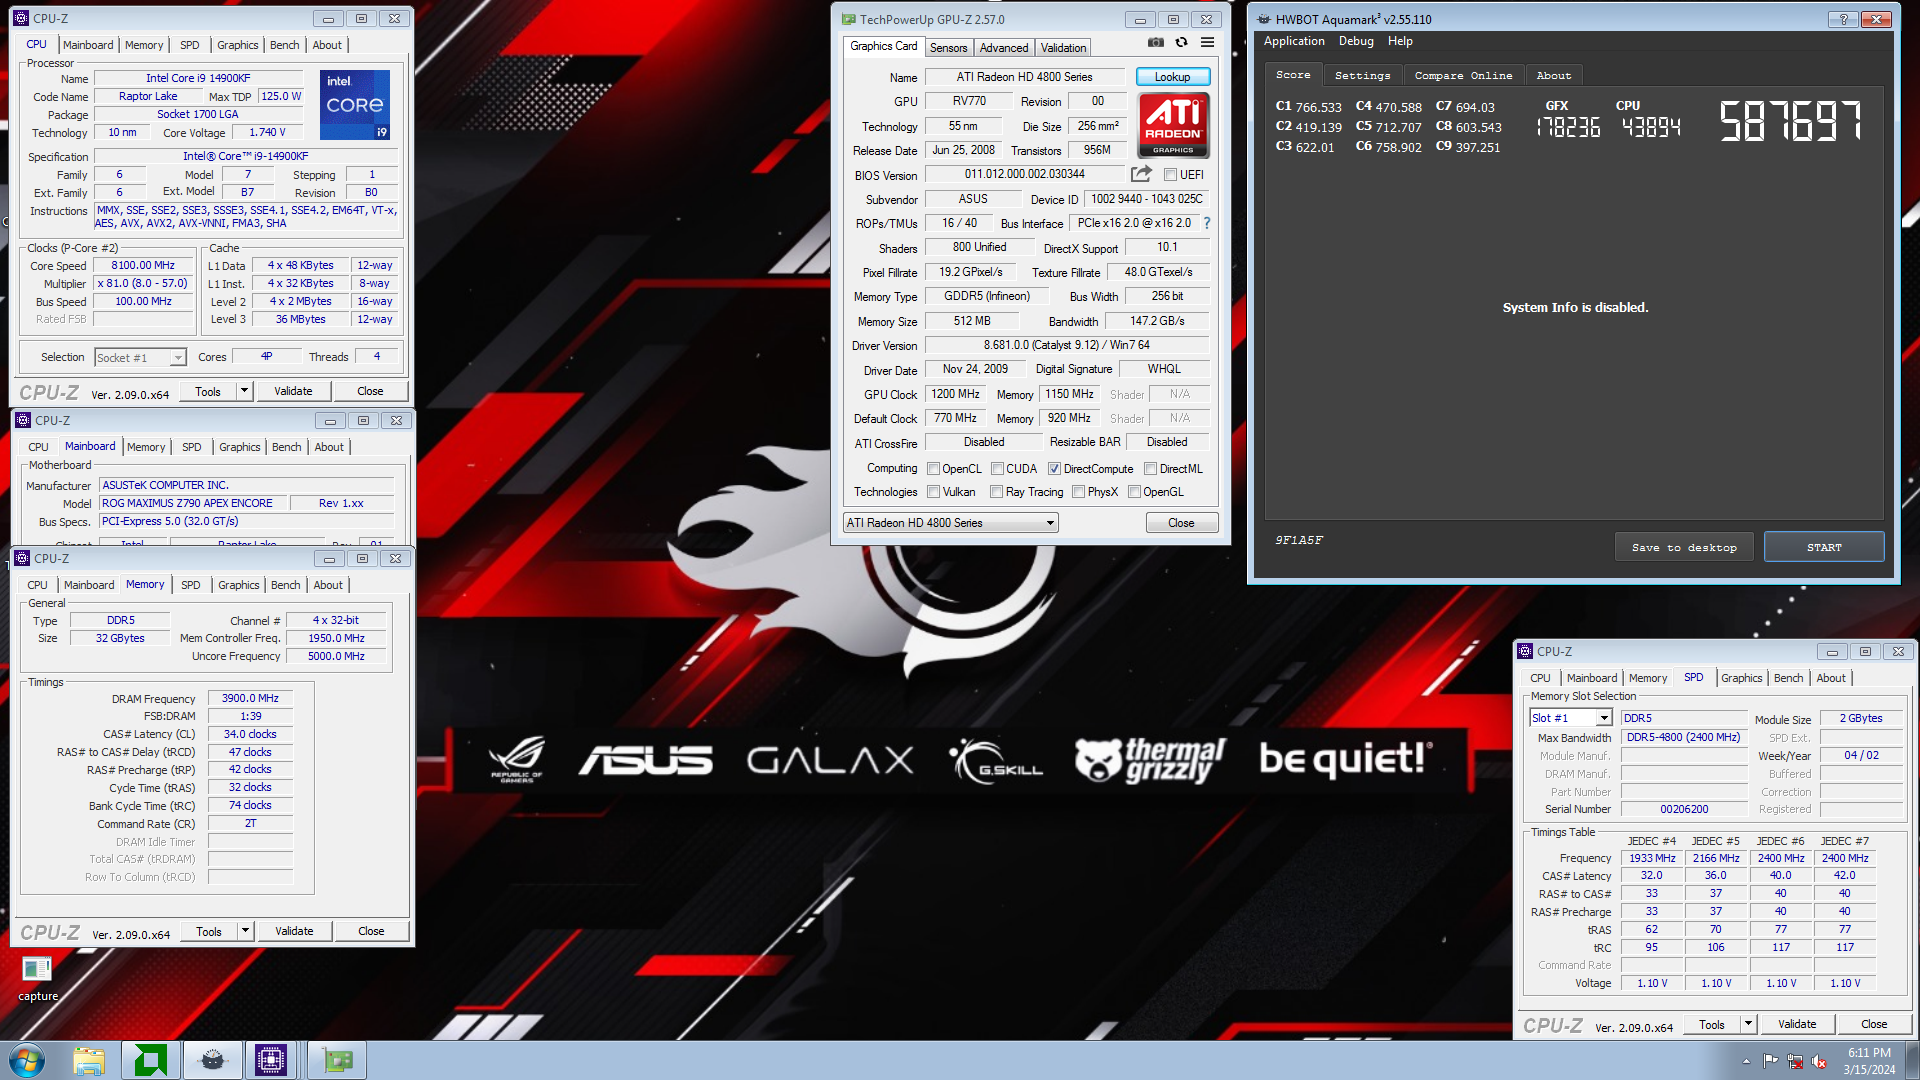Expand the Tools arrow in top CPU-Z window

click(x=244, y=391)
